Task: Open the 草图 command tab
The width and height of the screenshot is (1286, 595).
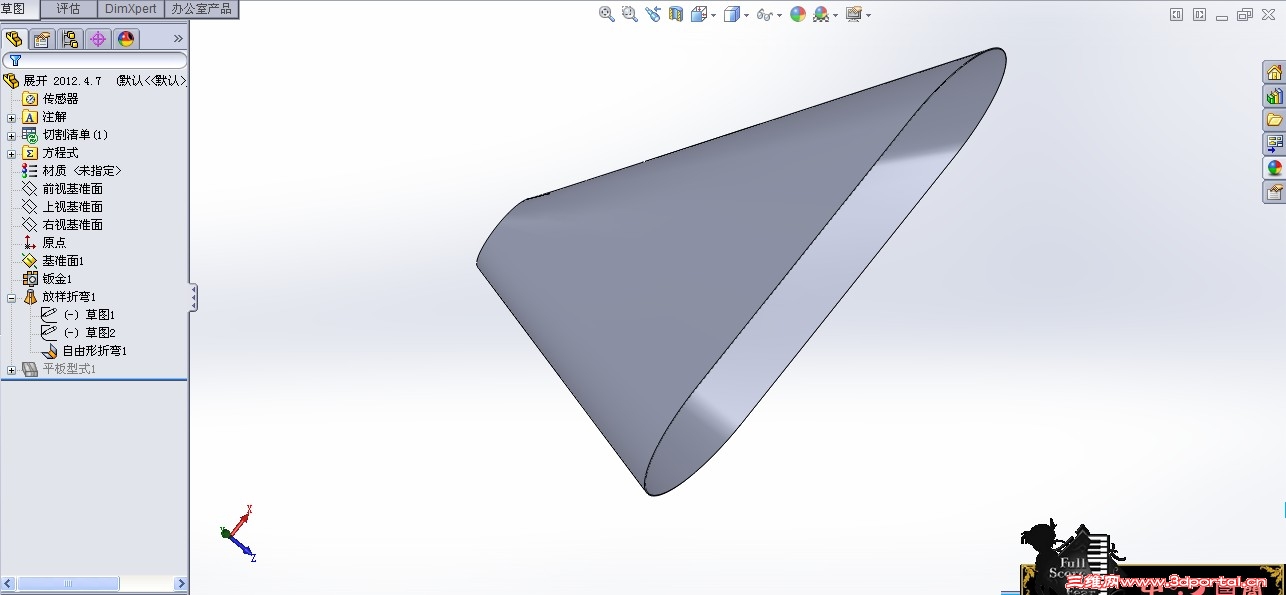Action: pos(20,8)
